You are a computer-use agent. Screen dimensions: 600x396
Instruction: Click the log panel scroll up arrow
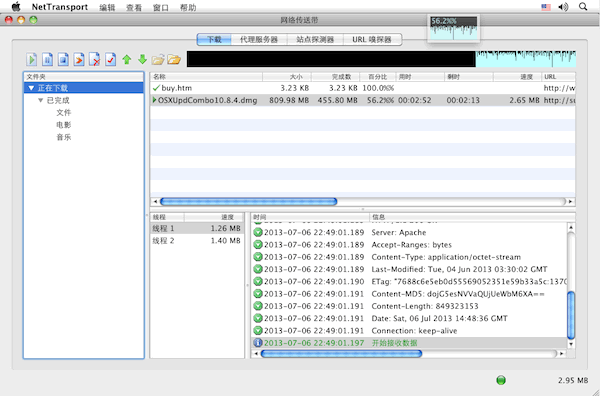571,228
